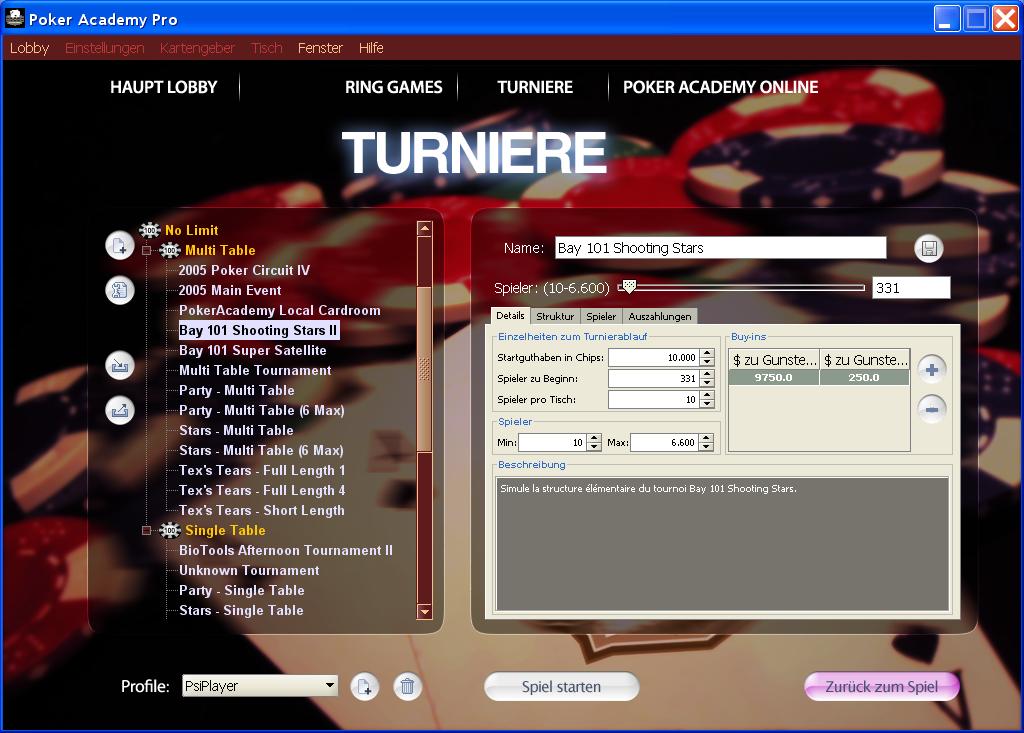Click the chip icon next to Multi Table
Image resolution: width=1024 pixels, height=733 pixels.
(170, 250)
